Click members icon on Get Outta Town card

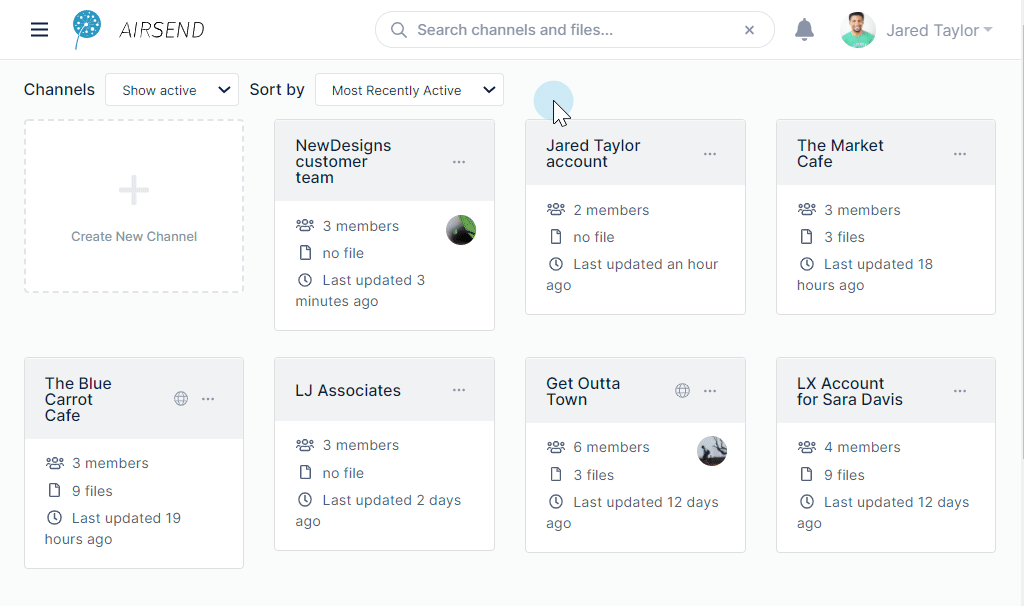point(556,447)
